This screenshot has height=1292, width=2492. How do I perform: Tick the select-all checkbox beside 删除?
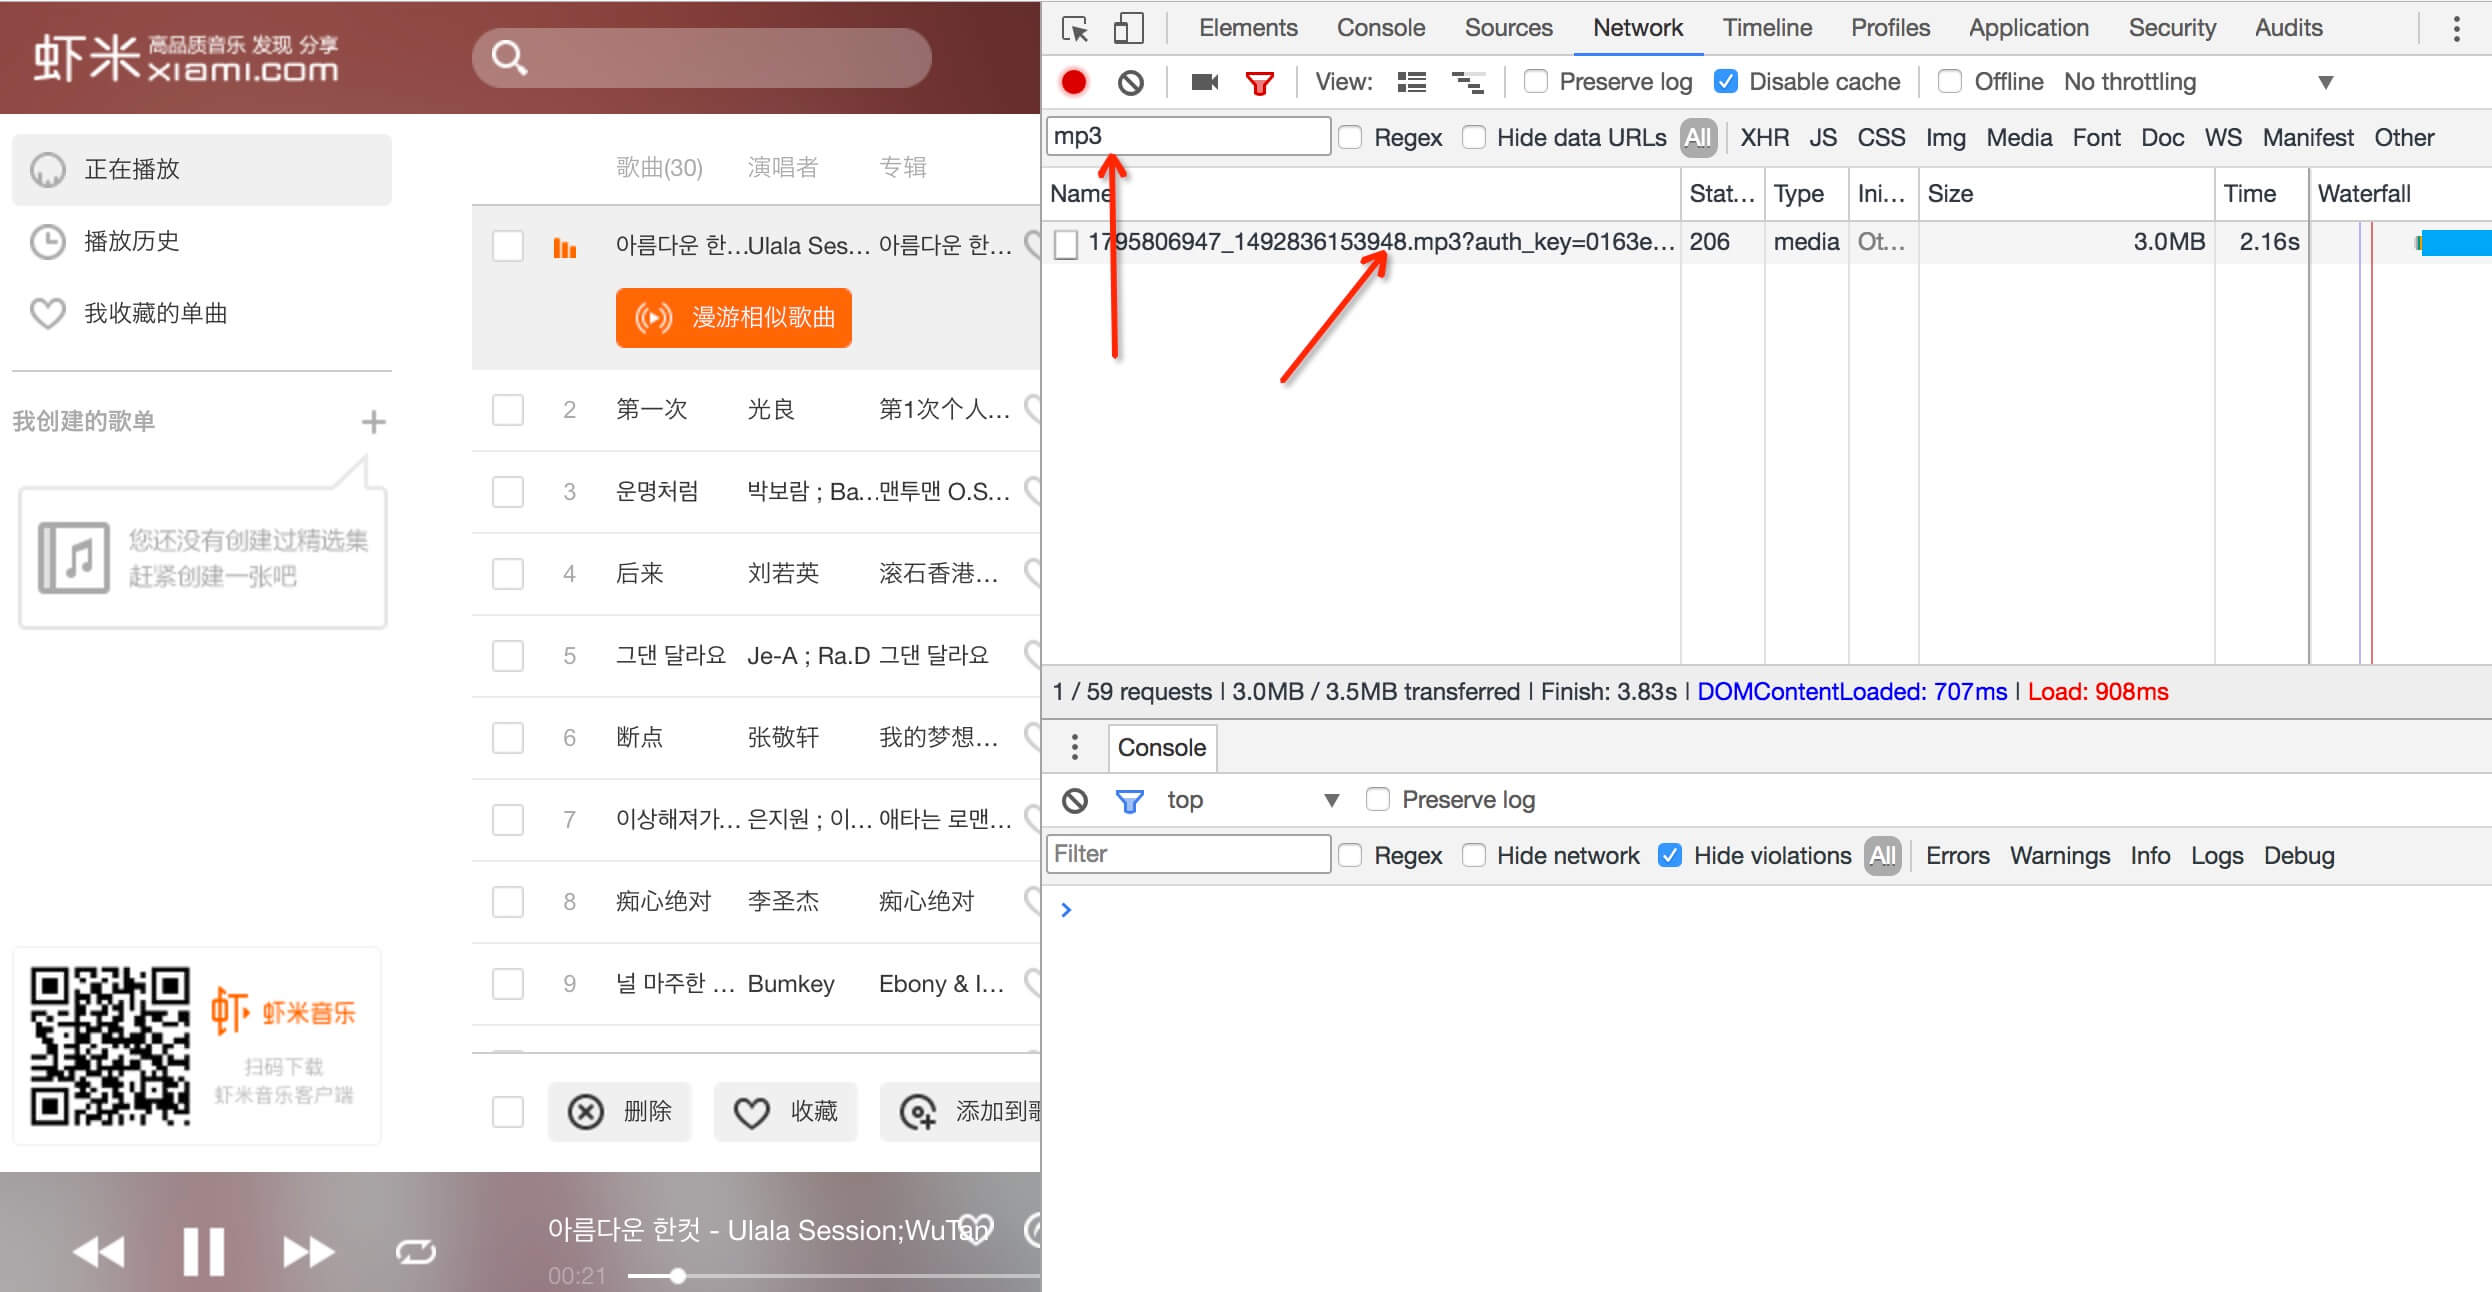[508, 1112]
